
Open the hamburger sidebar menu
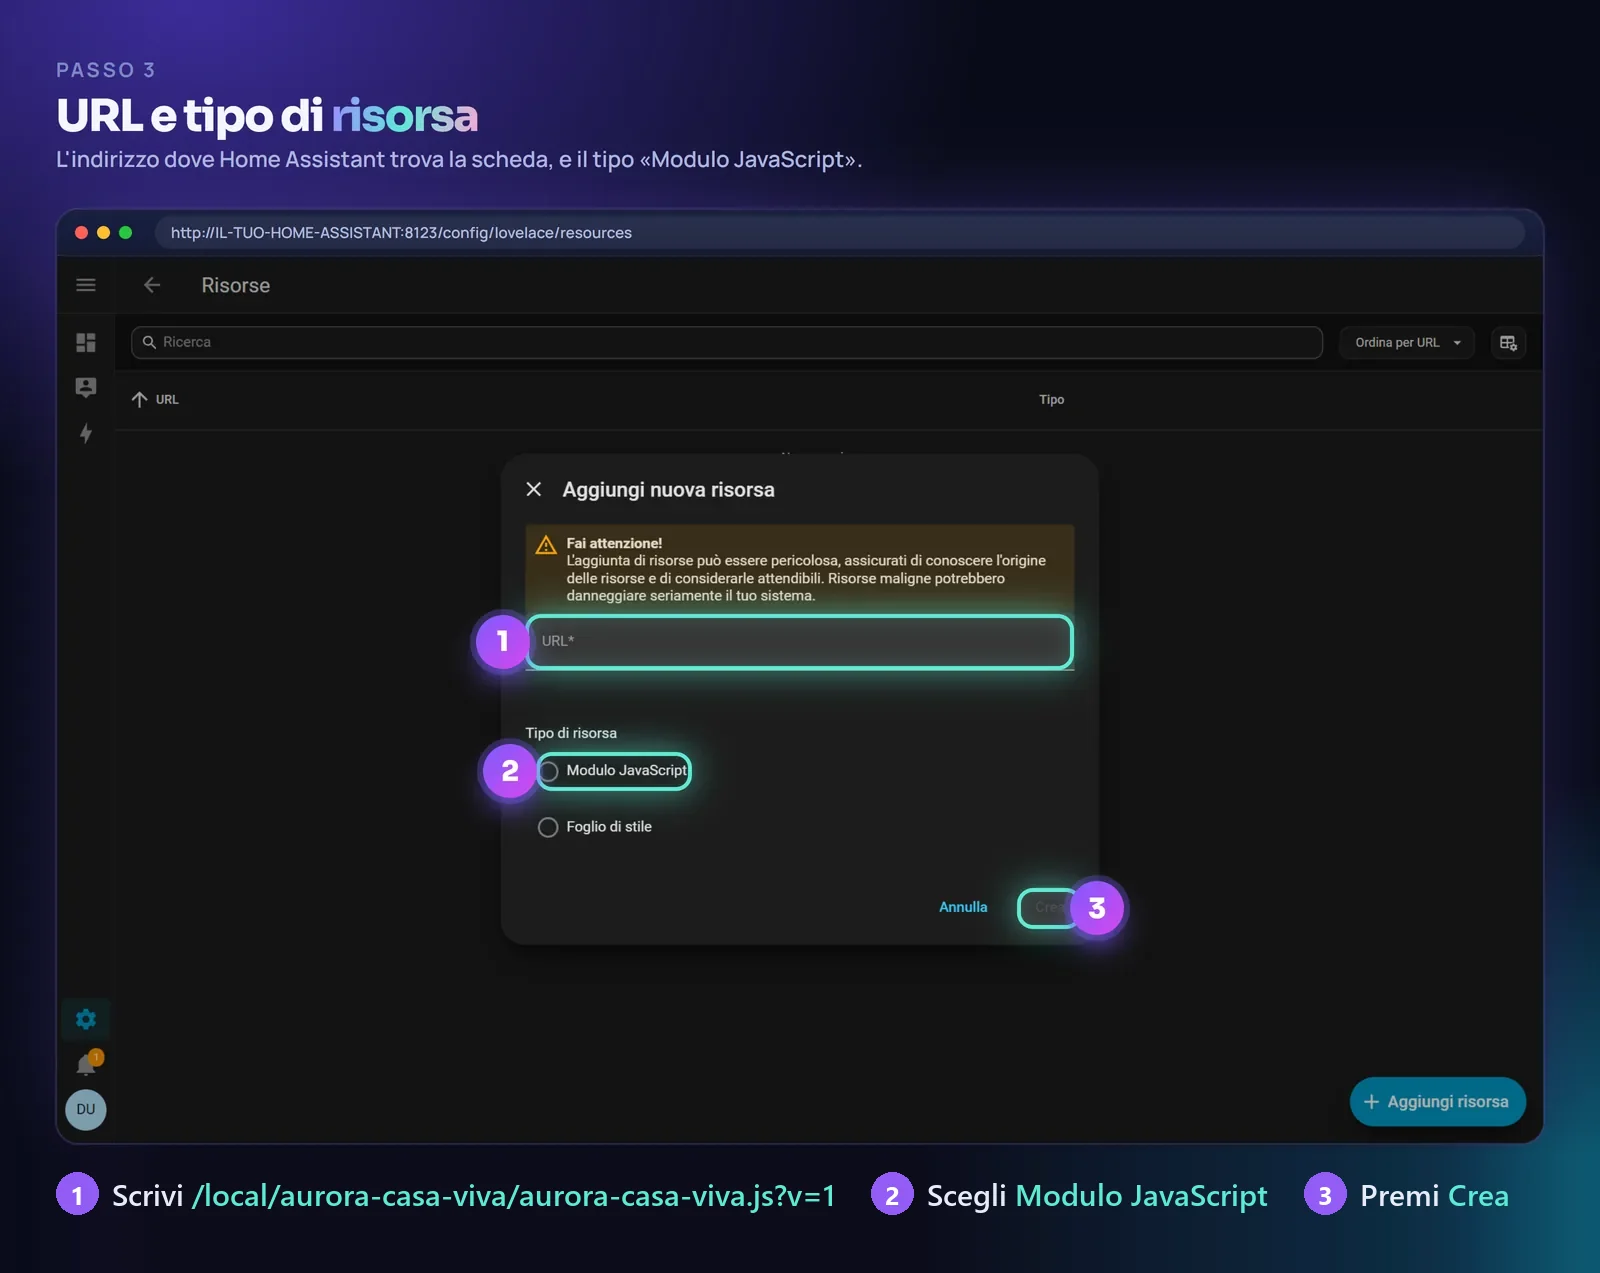[86, 285]
